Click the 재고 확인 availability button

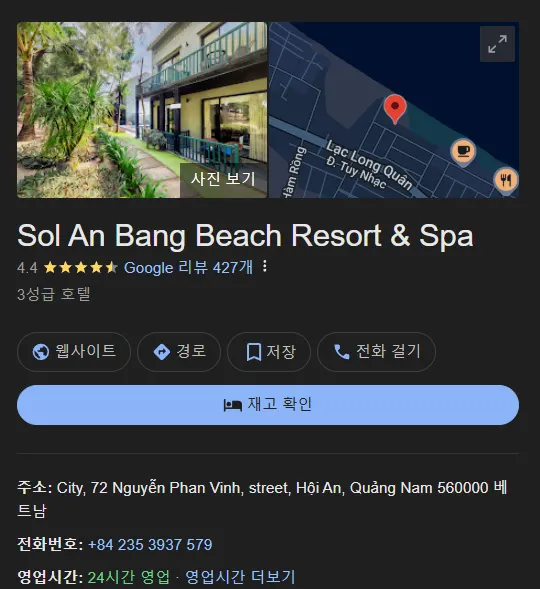[x=268, y=405]
